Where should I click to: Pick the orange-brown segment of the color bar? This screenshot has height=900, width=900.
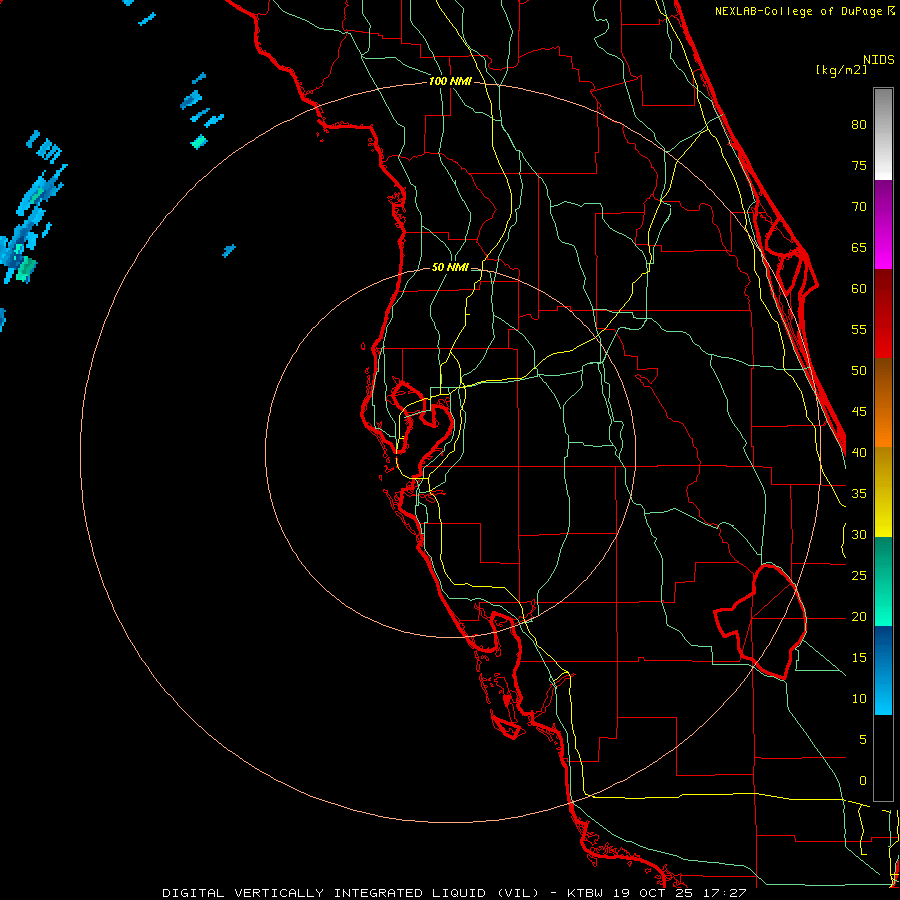coord(883,402)
